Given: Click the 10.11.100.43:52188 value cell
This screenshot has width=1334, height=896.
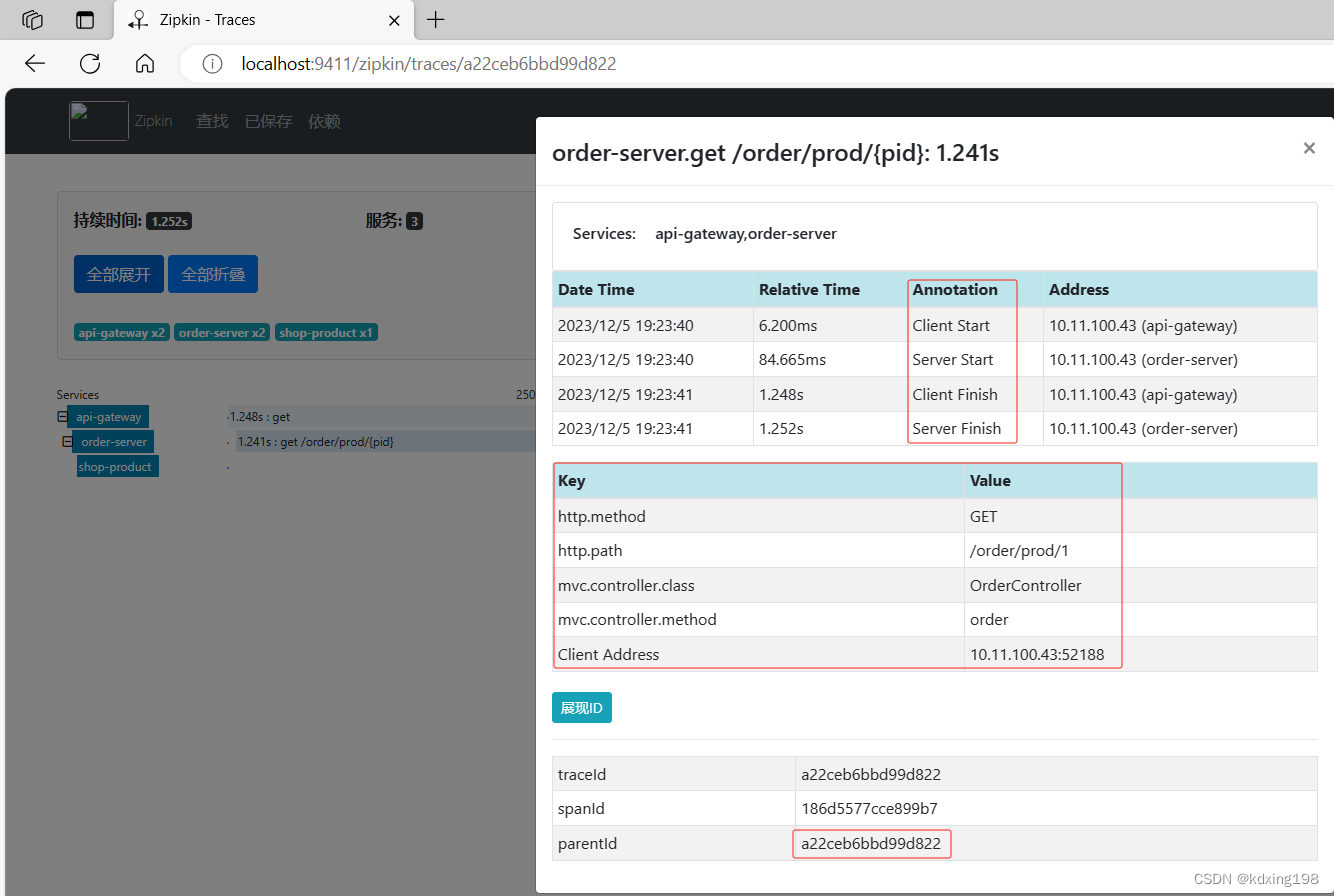Looking at the screenshot, I should (1141, 654).
